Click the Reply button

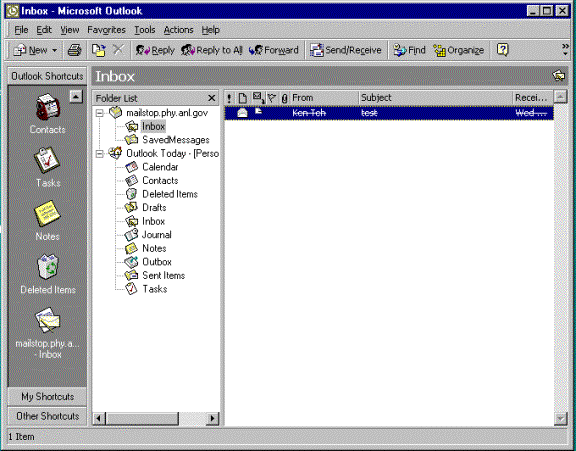[x=155, y=50]
